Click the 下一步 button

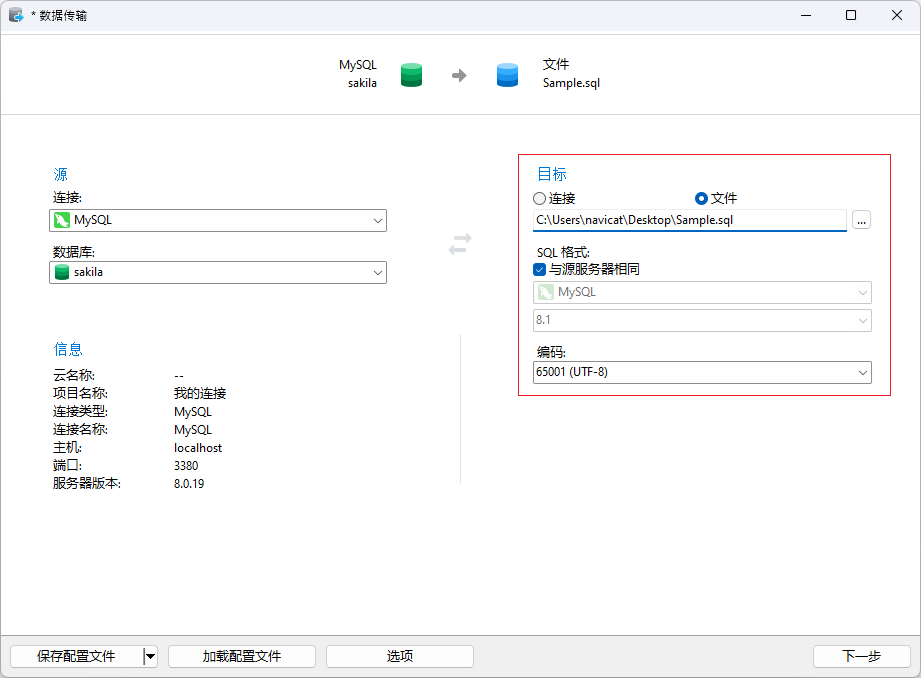[x=862, y=656]
